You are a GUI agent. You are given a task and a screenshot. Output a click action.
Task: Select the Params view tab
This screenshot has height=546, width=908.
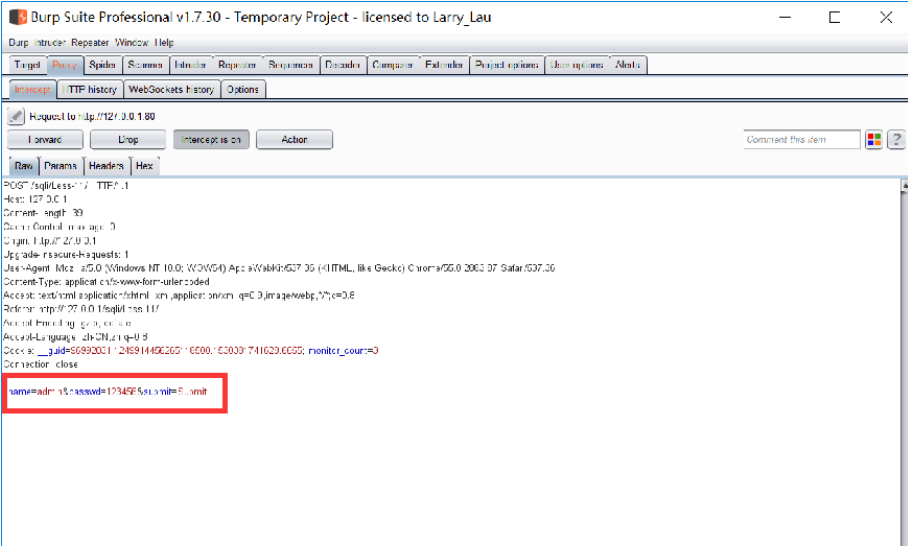pyautogui.click(x=60, y=166)
